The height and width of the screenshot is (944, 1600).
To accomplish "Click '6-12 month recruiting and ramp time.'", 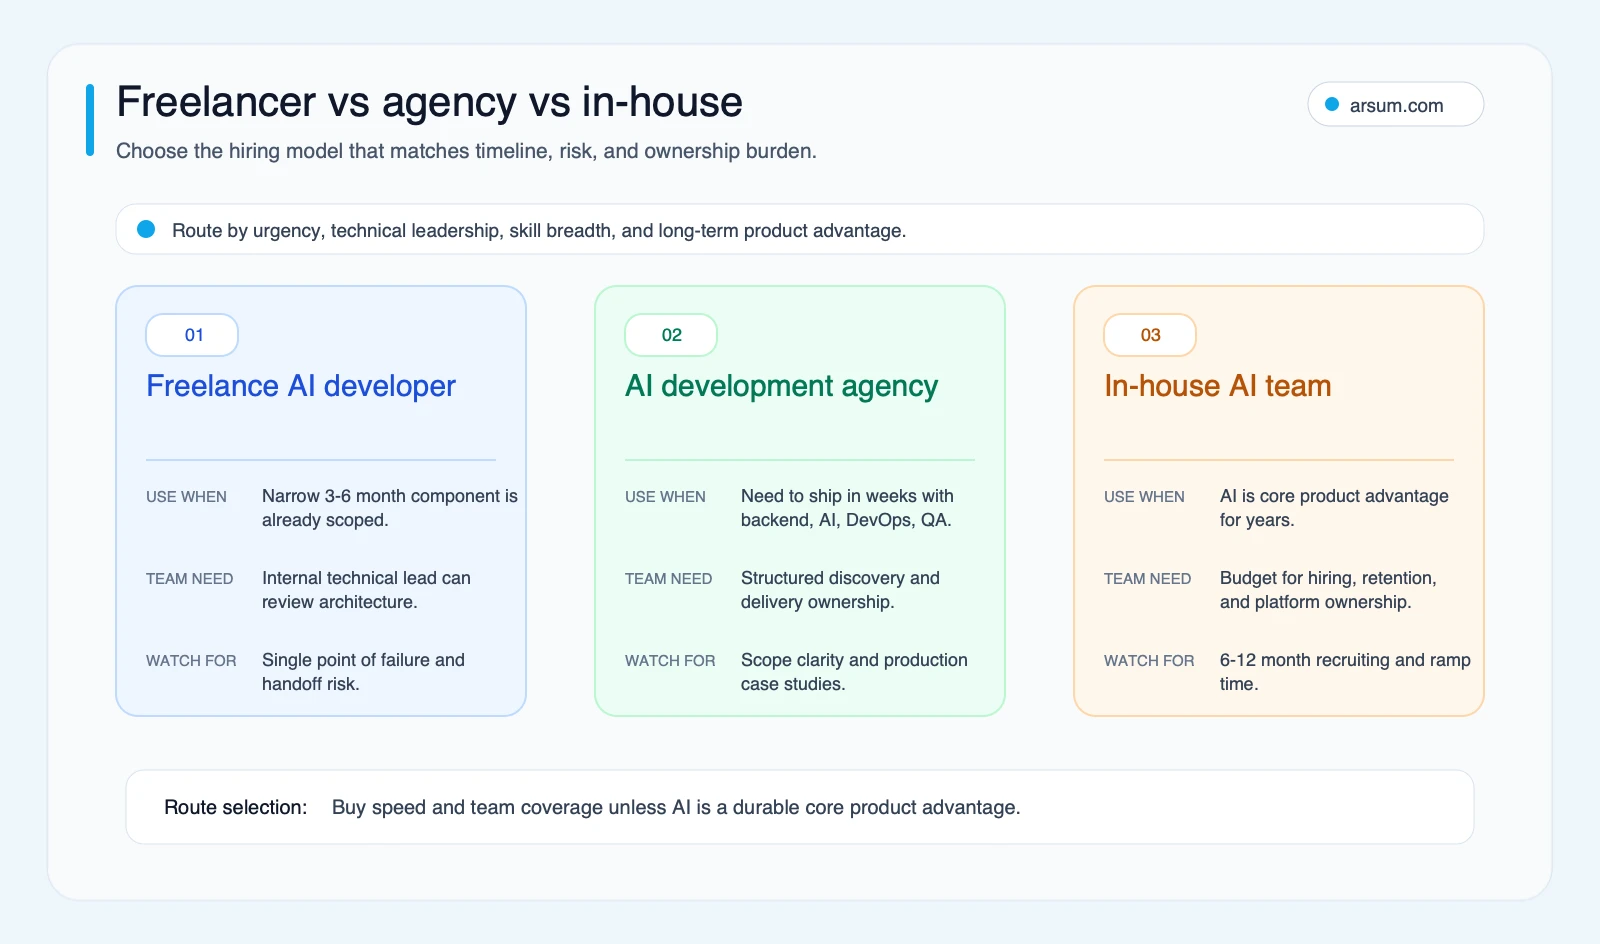I will click(1345, 672).
